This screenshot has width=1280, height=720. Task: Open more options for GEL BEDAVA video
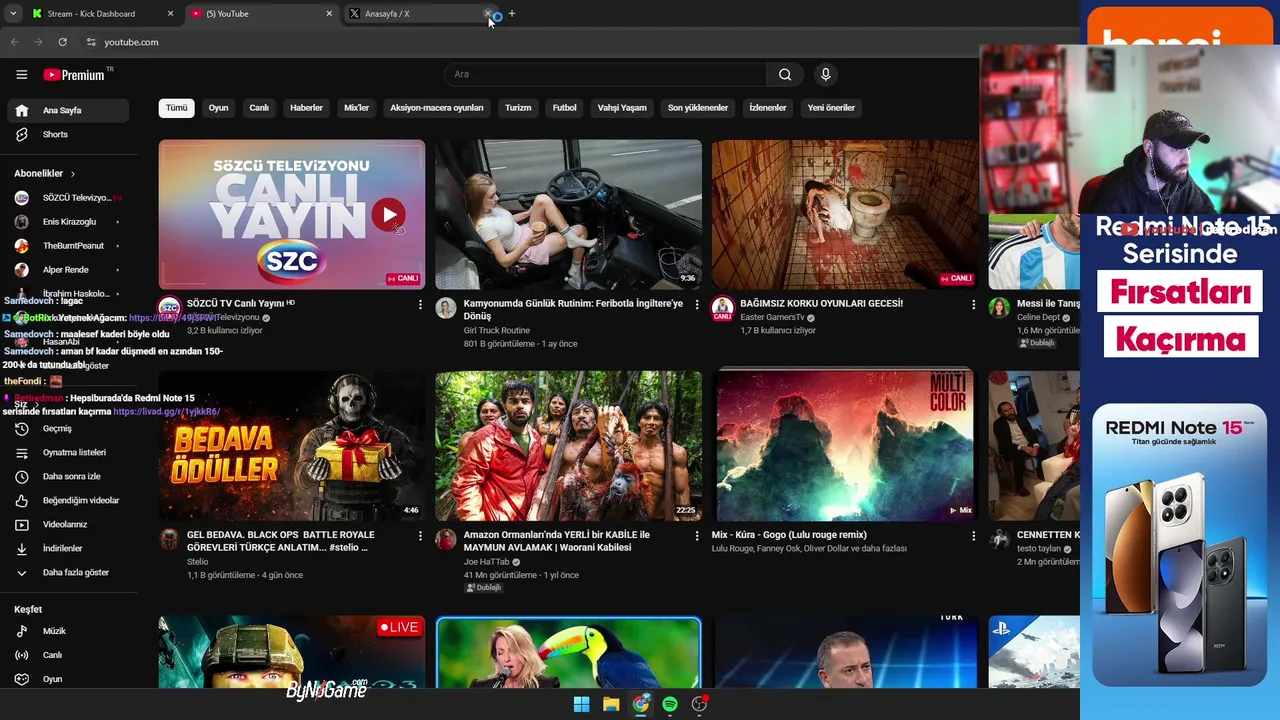click(x=420, y=536)
